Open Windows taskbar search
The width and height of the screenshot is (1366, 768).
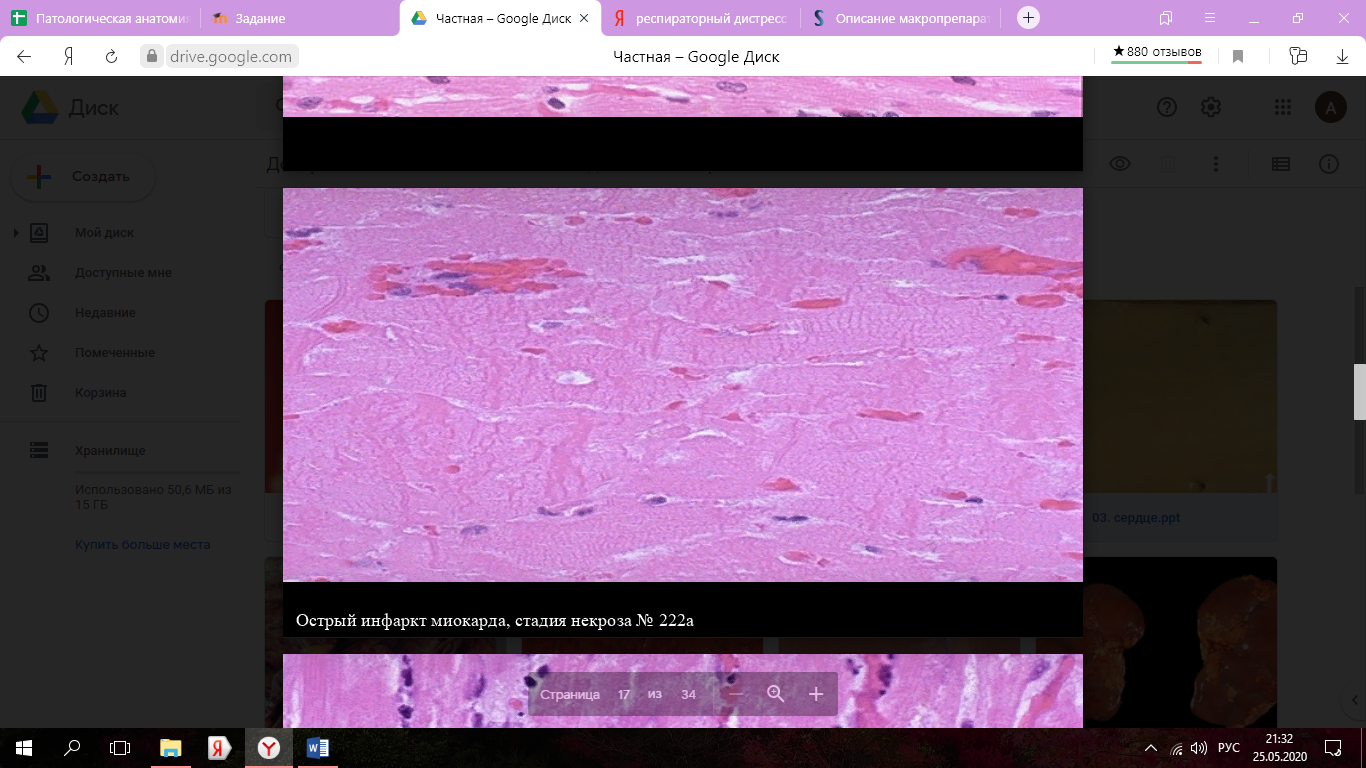[x=72, y=747]
